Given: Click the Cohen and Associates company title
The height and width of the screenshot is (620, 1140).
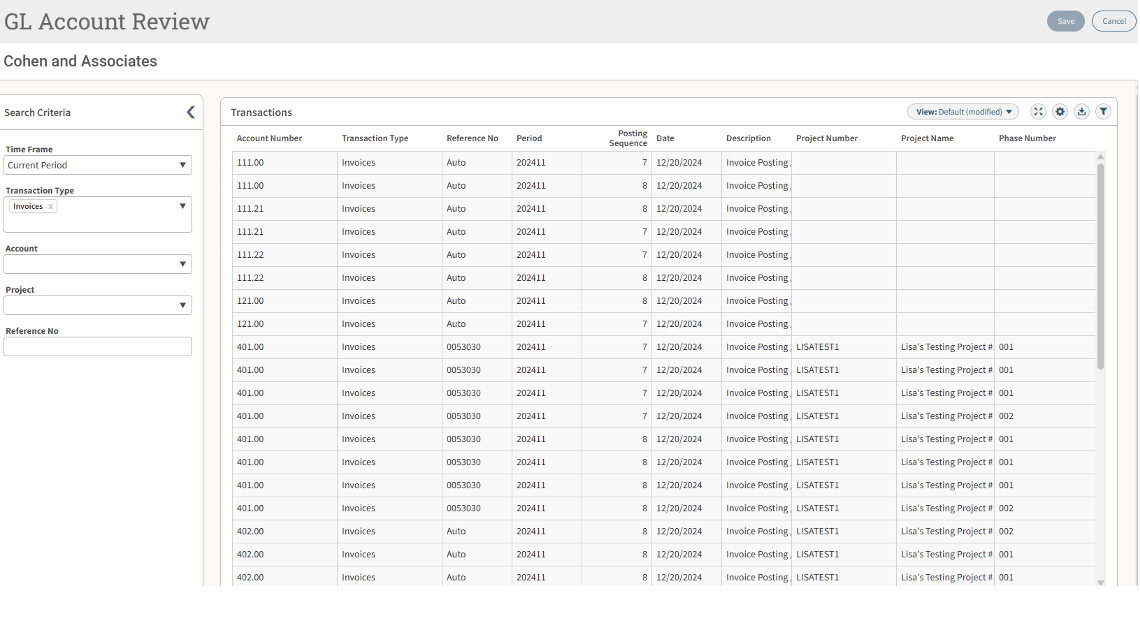Looking at the screenshot, I should click(80, 61).
